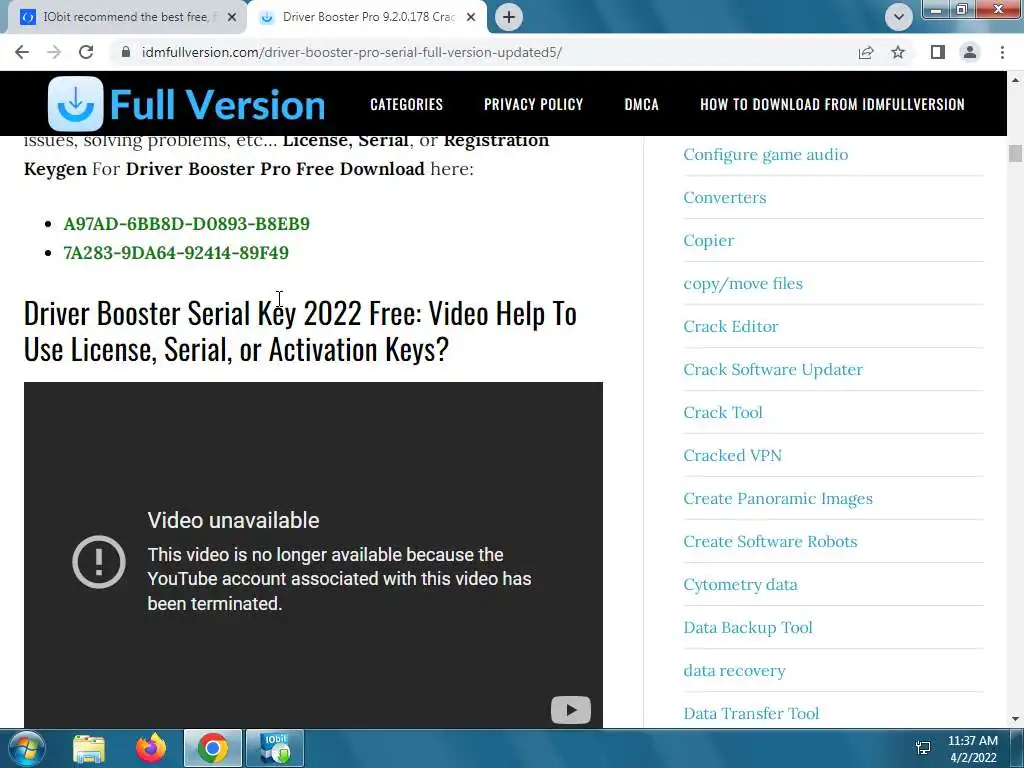
Task: Open the Crack Tool category
Action: click(723, 413)
